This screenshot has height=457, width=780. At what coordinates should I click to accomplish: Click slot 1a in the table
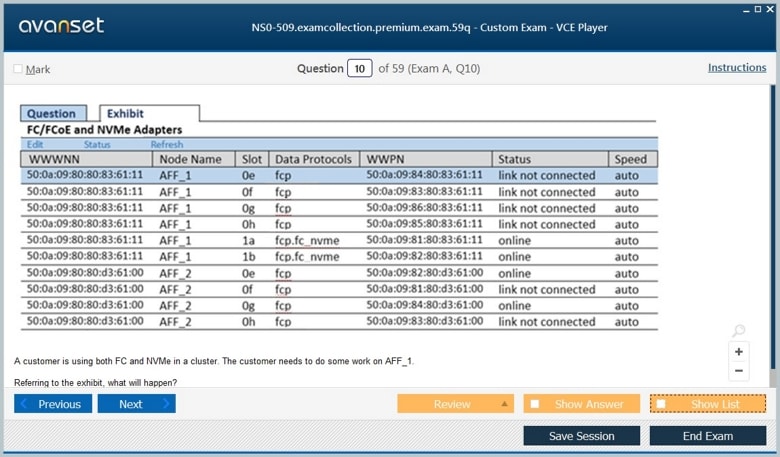tap(248, 241)
